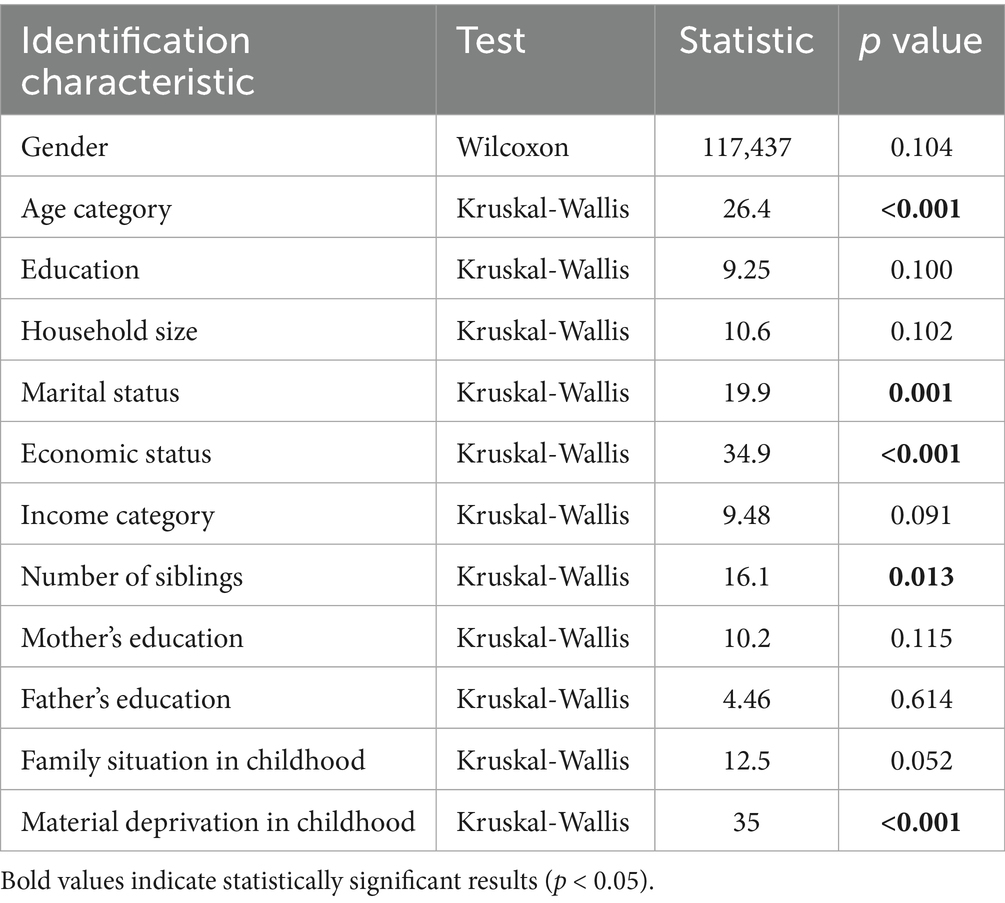Click the Household size cell

pos(109,331)
